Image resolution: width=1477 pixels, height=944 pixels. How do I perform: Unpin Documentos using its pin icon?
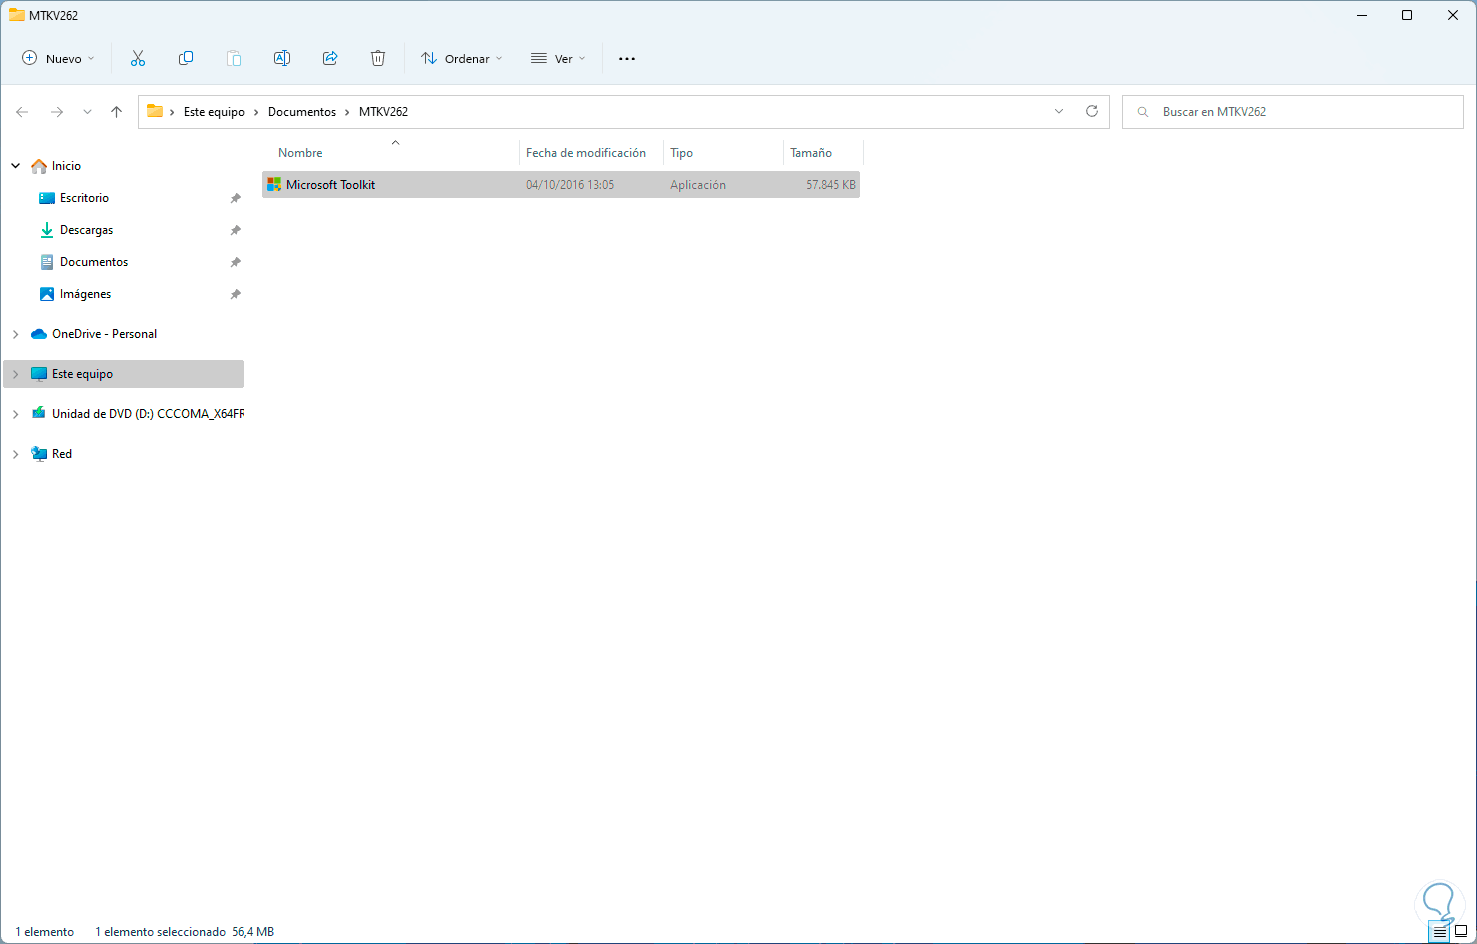(x=236, y=262)
